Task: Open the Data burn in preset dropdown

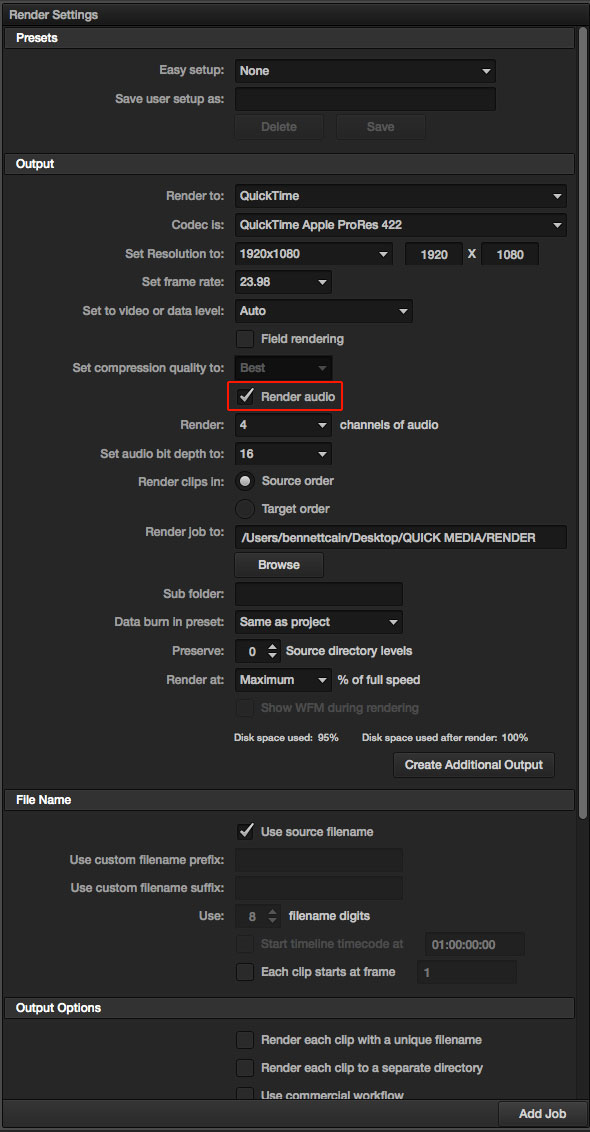Action: pos(318,622)
